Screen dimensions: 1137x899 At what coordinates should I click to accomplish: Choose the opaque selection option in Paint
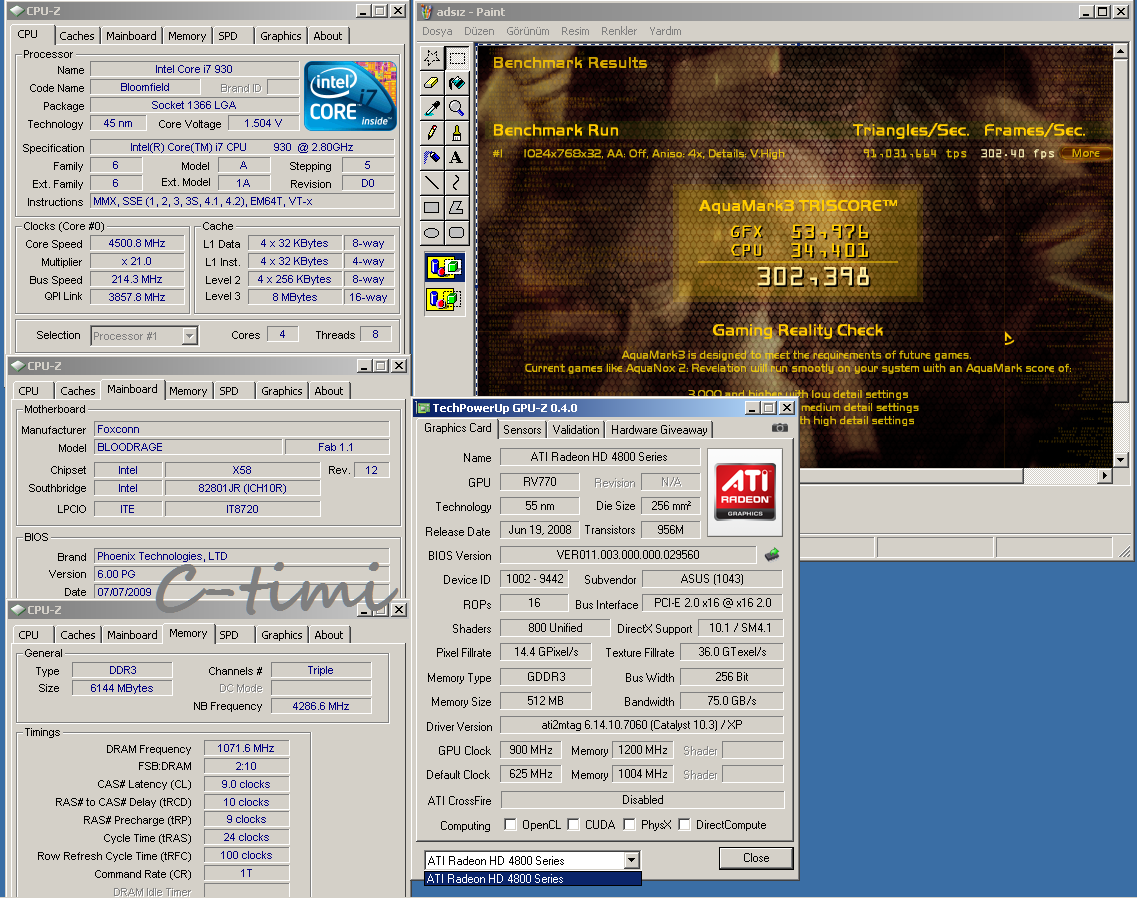point(445,267)
